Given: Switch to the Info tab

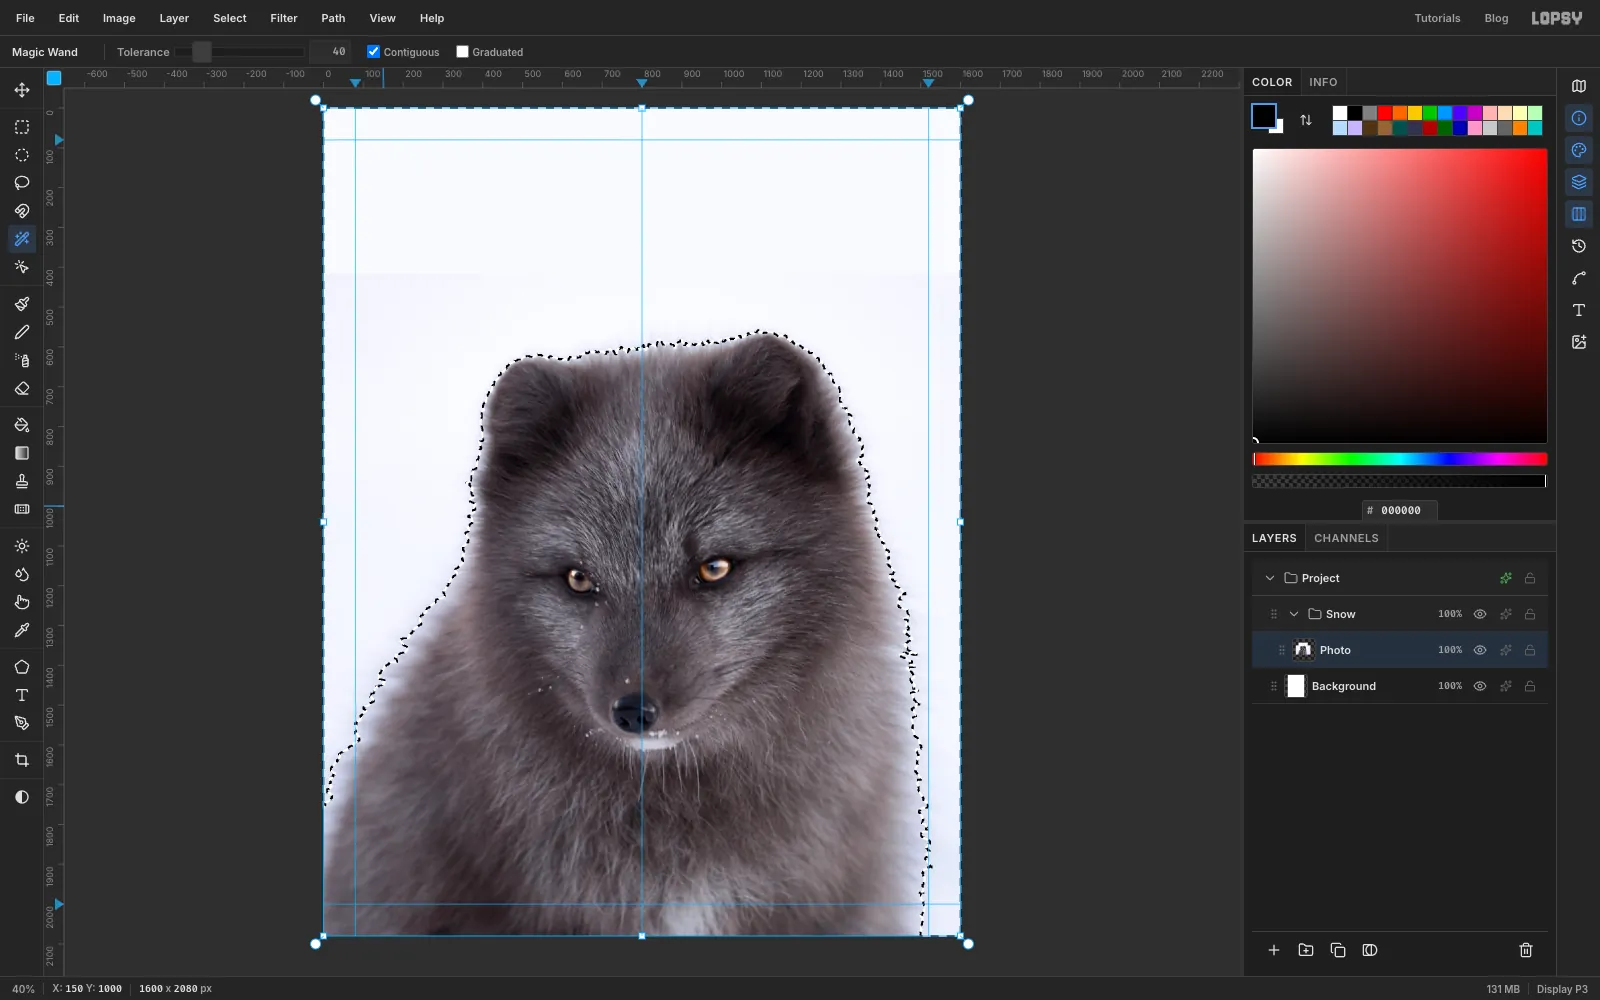Looking at the screenshot, I should click(x=1323, y=82).
